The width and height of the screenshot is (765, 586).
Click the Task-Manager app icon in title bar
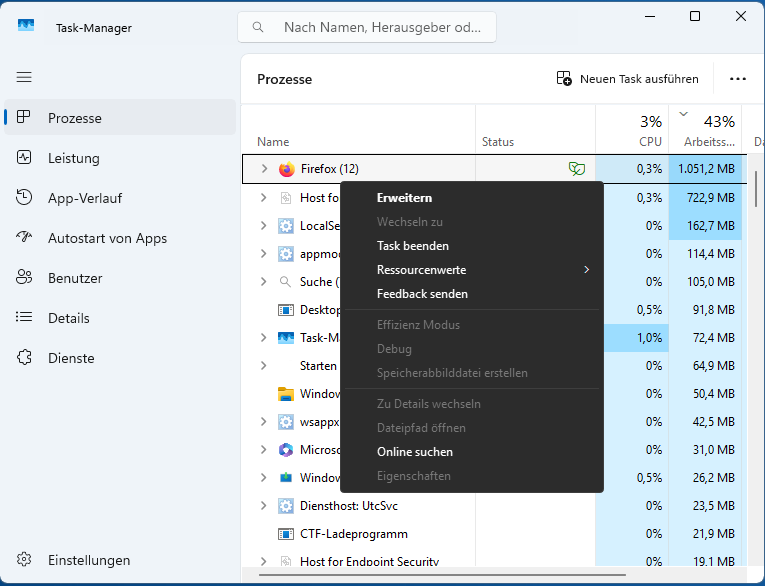point(26,24)
